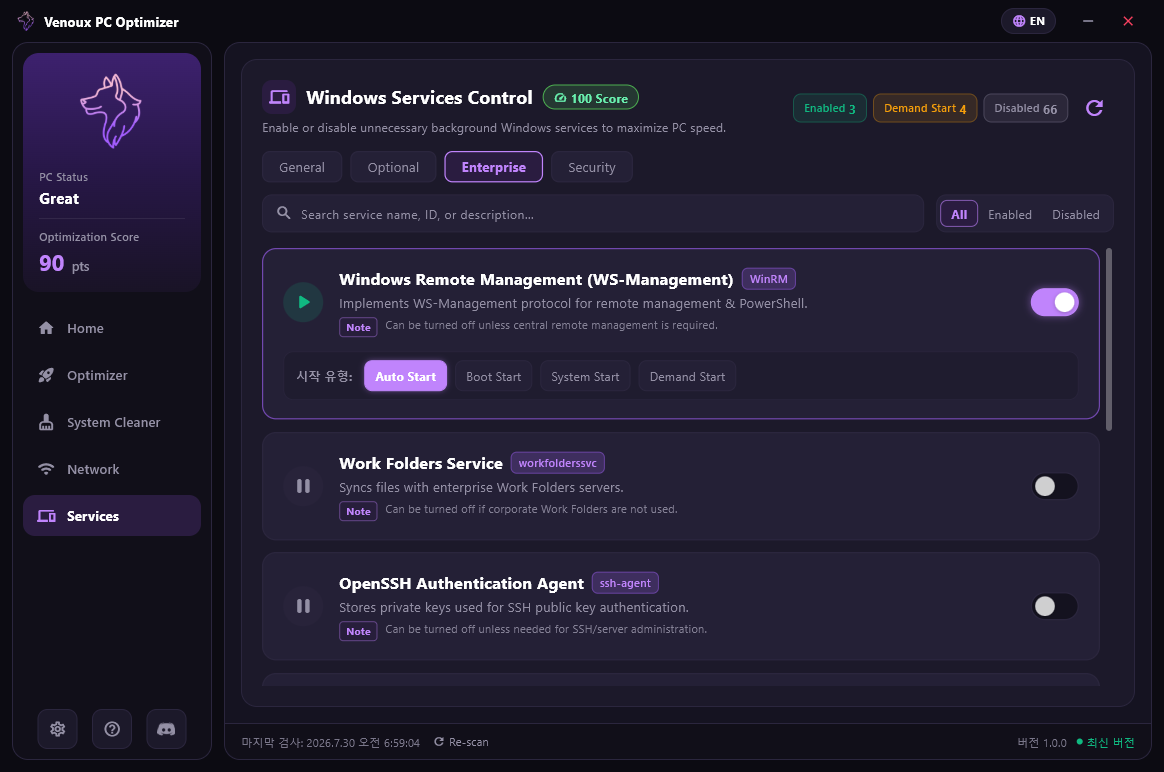Select Services in the sidebar

point(111,516)
